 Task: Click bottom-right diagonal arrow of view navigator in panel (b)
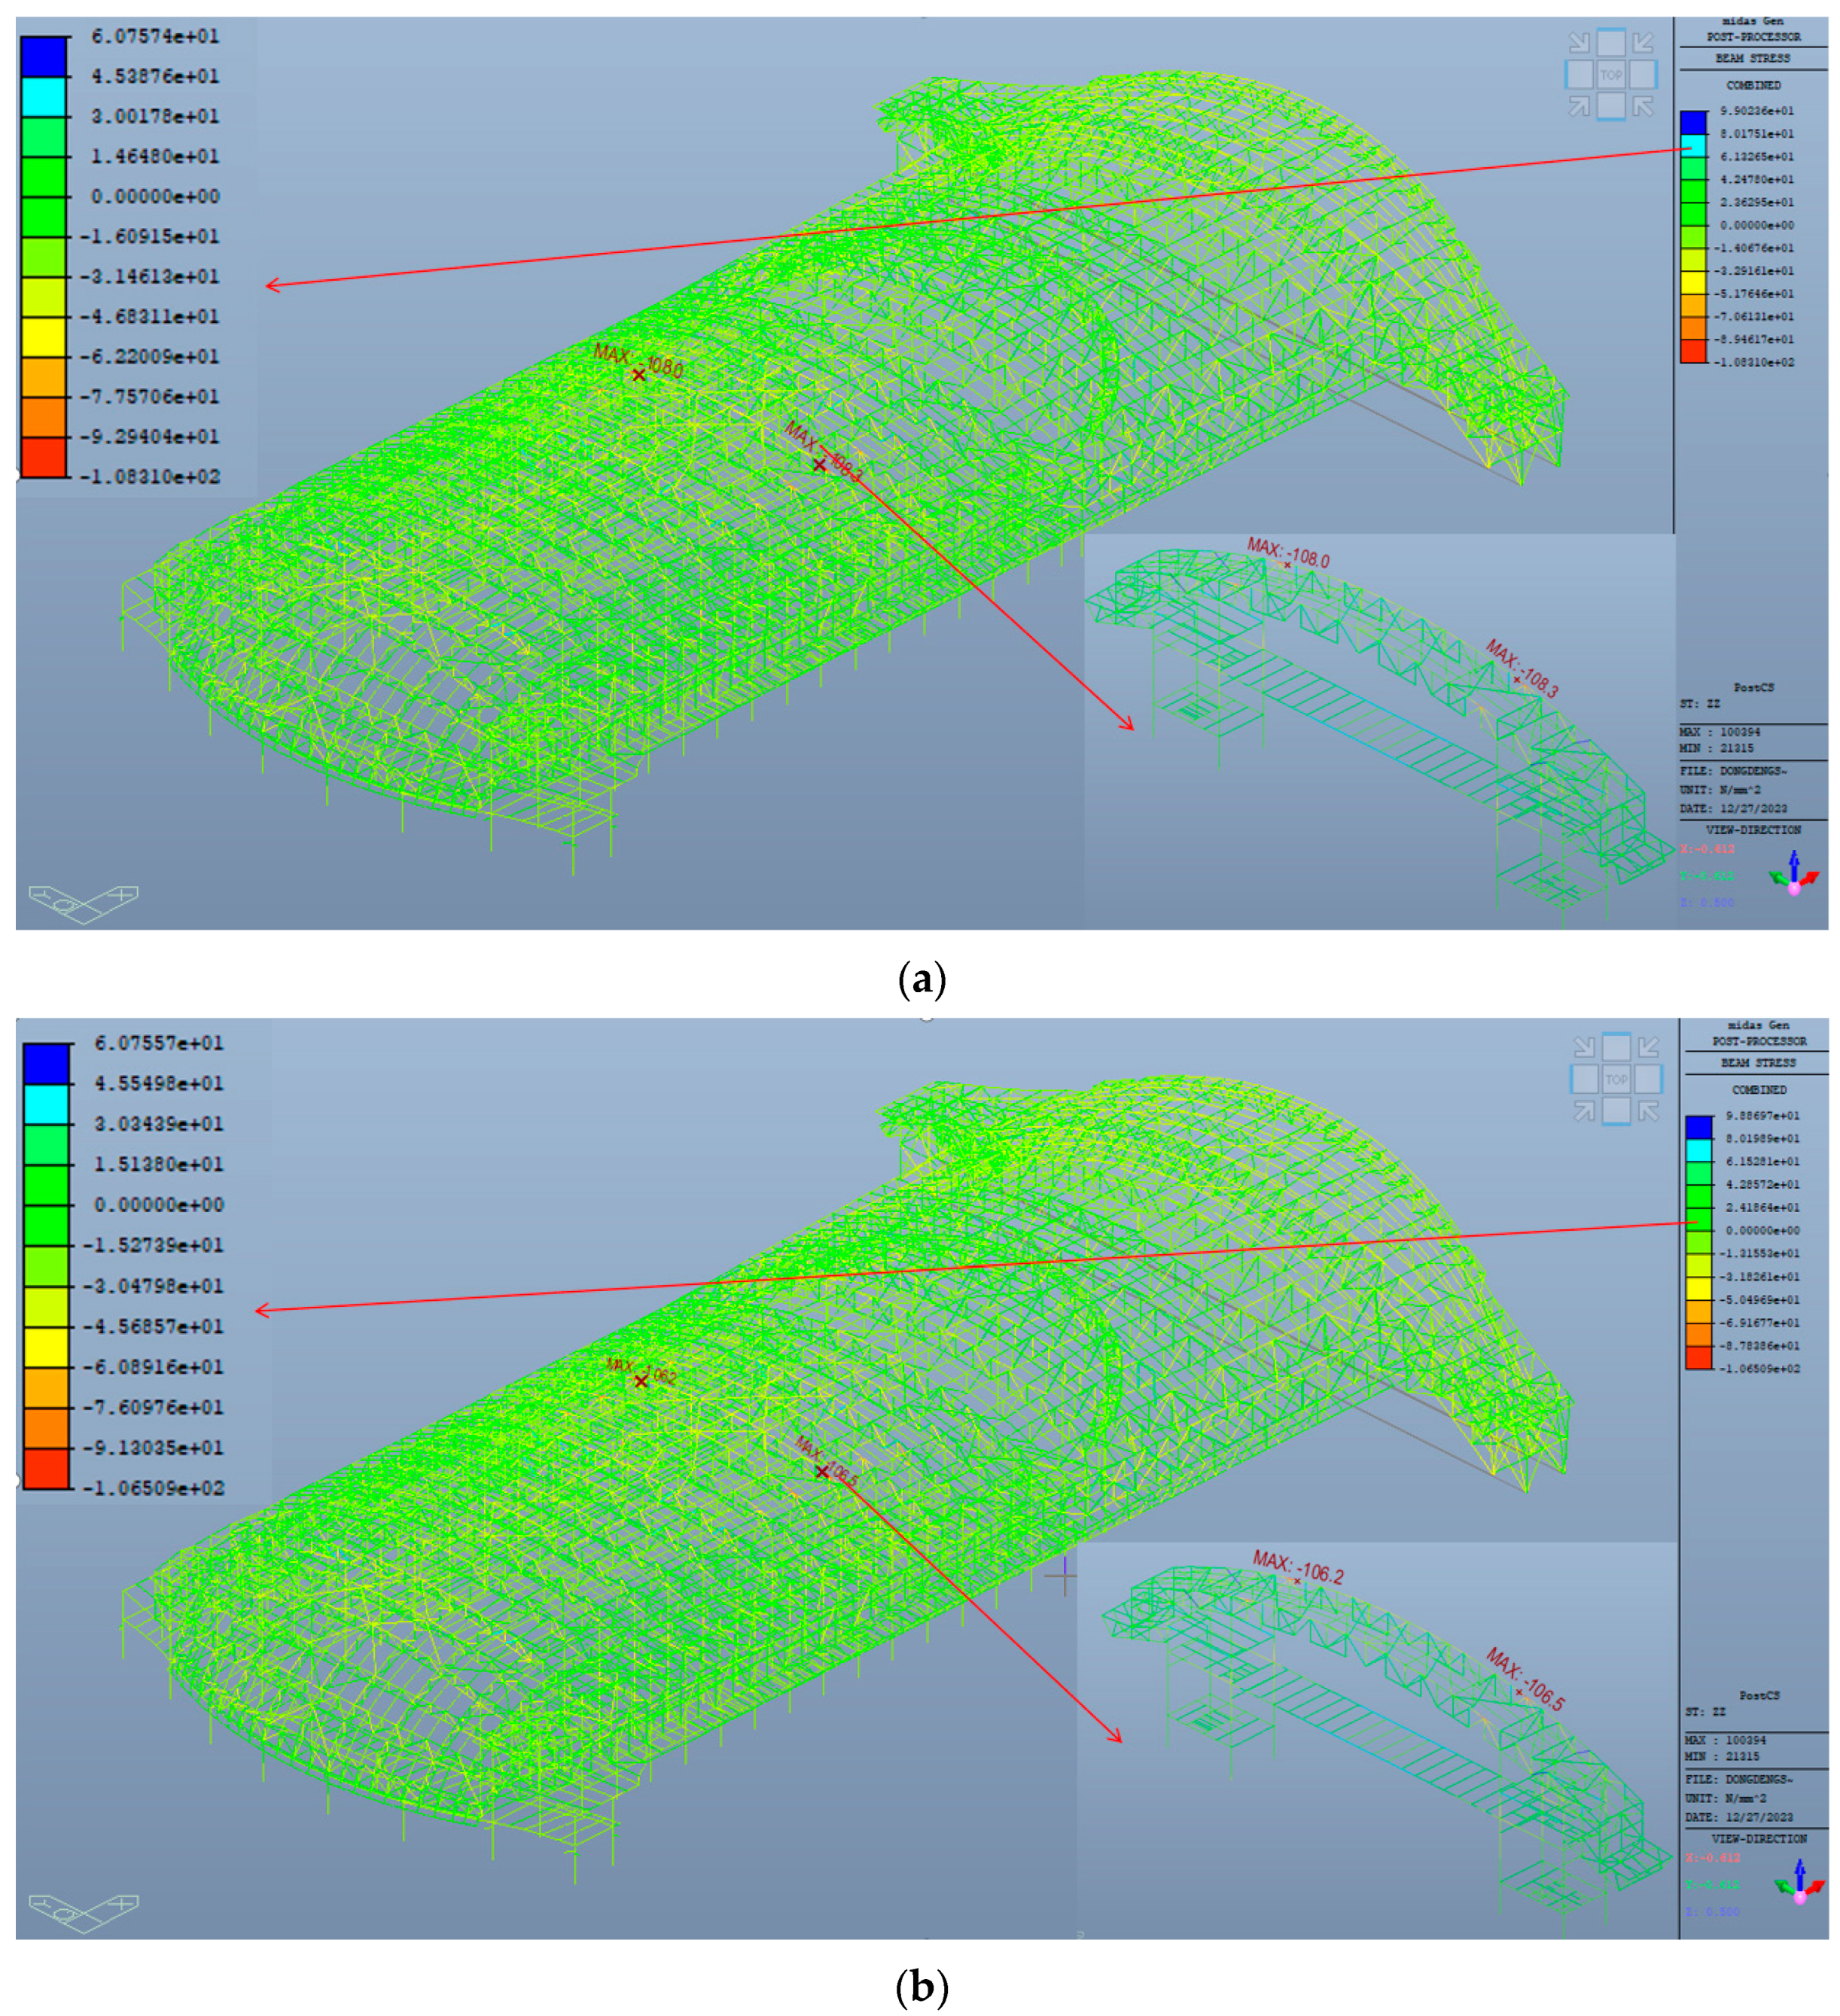[x=1648, y=1110]
